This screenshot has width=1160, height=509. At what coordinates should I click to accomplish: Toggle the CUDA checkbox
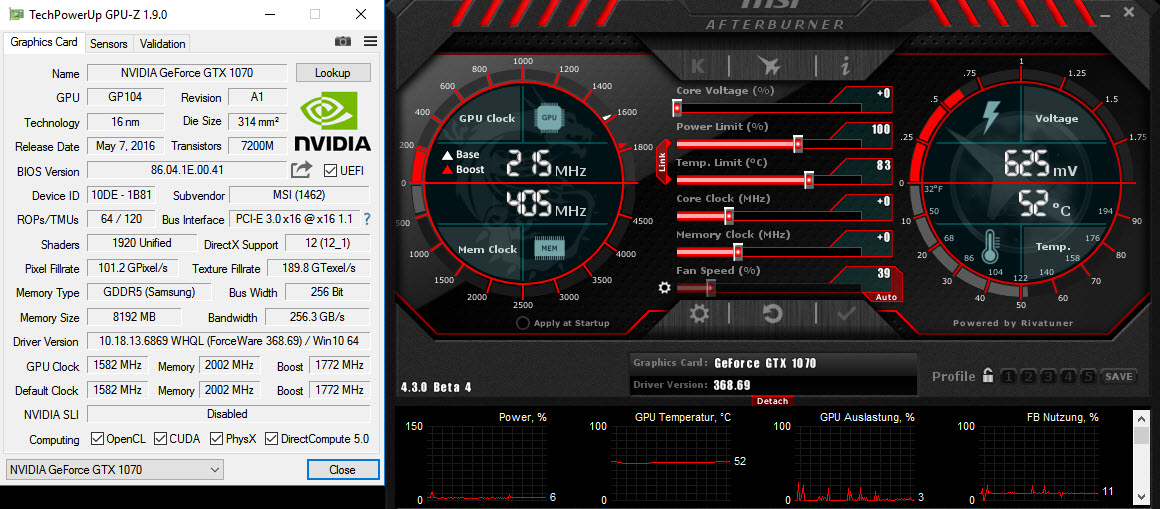point(161,439)
